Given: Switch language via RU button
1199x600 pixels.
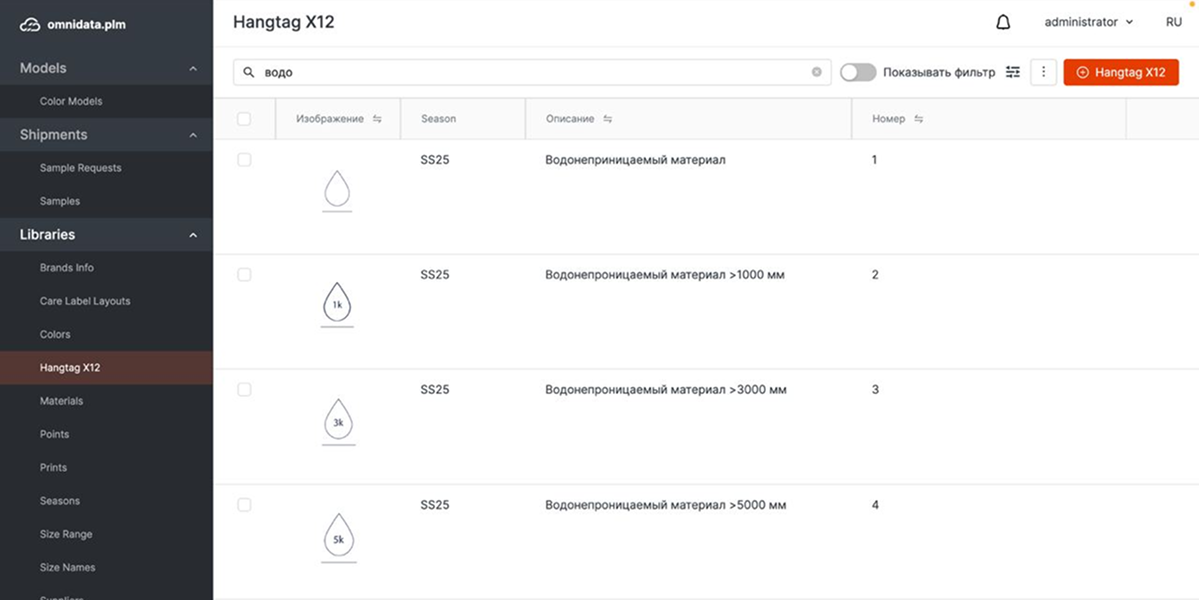Looking at the screenshot, I should click(x=1173, y=22).
